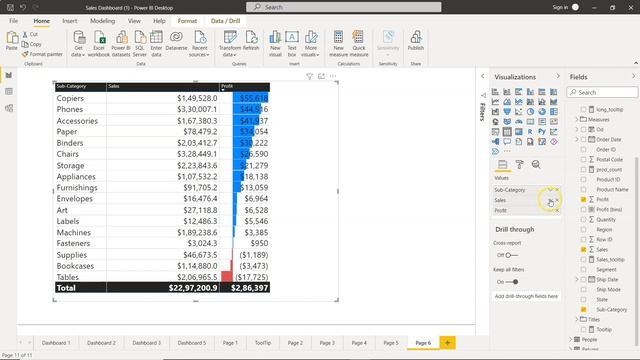Open the Analytics magnifier pane

(x=536, y=164)
